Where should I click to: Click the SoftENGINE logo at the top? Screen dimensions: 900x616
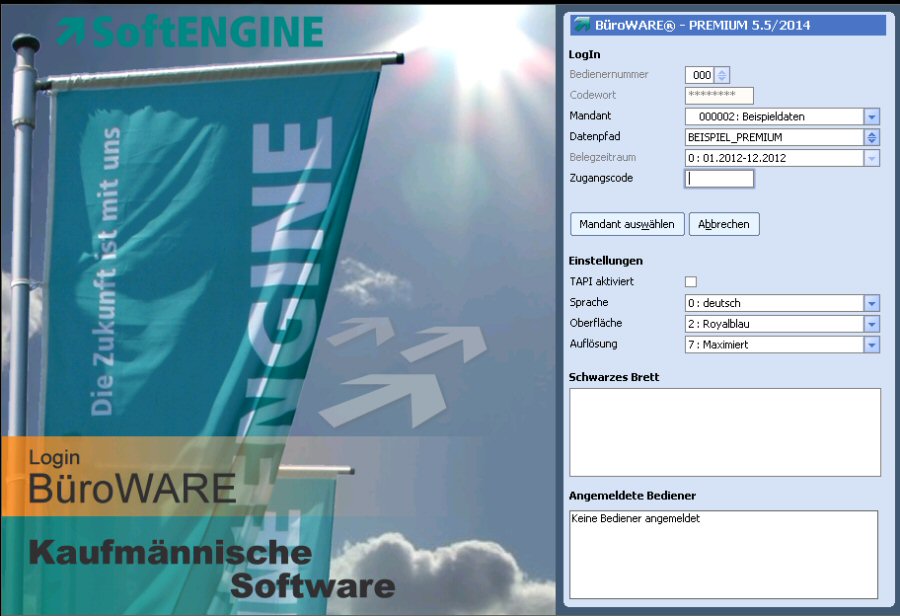coord(190,32)
